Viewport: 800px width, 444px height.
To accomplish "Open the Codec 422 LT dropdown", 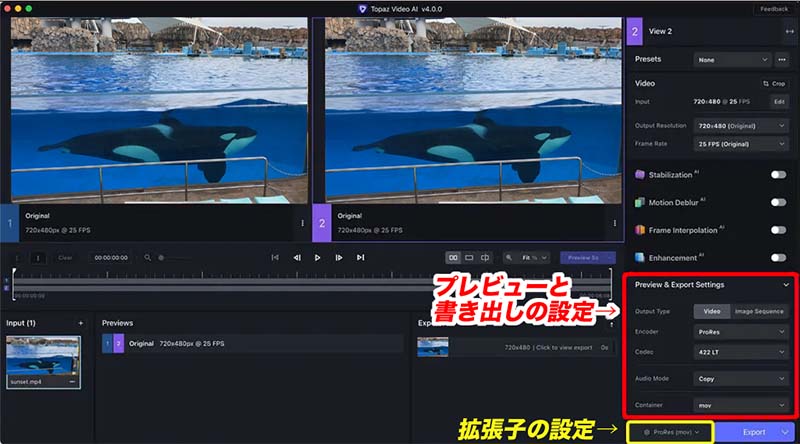I will [x=741, y=352].
